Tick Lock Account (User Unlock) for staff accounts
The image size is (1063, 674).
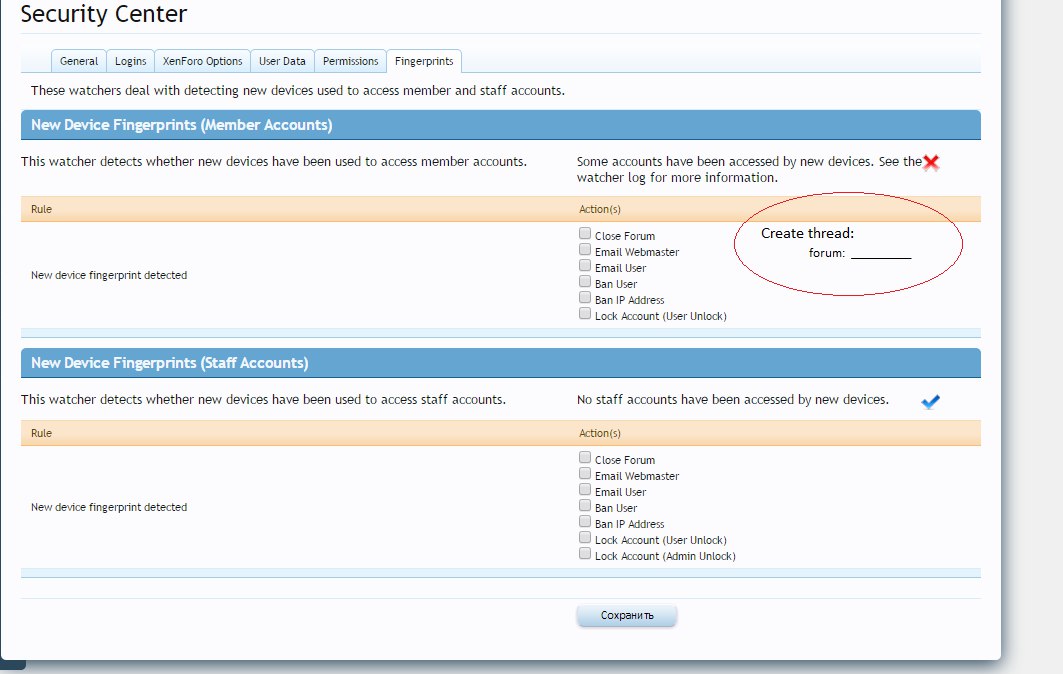585,538
